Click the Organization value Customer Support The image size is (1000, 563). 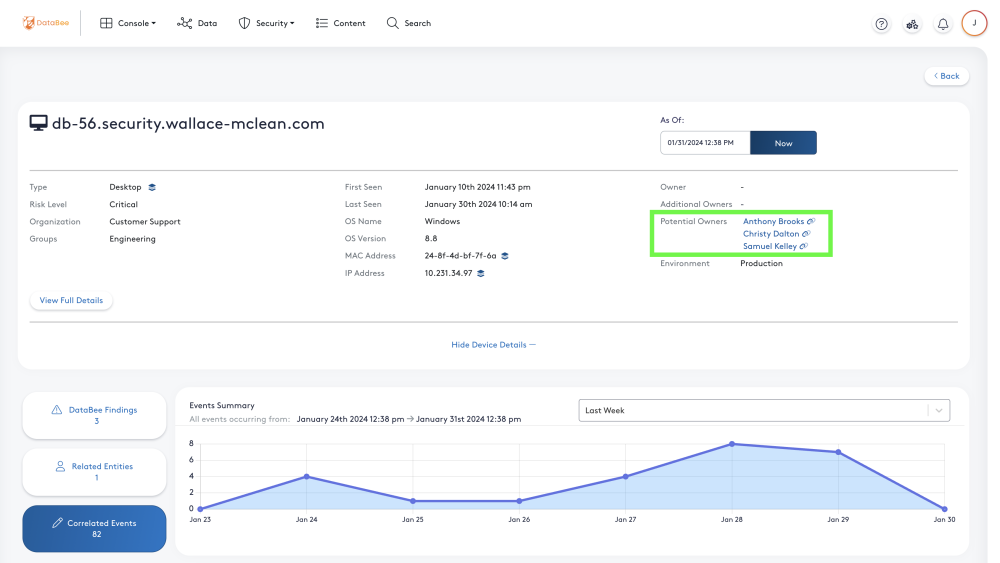(x=145, y=222)
